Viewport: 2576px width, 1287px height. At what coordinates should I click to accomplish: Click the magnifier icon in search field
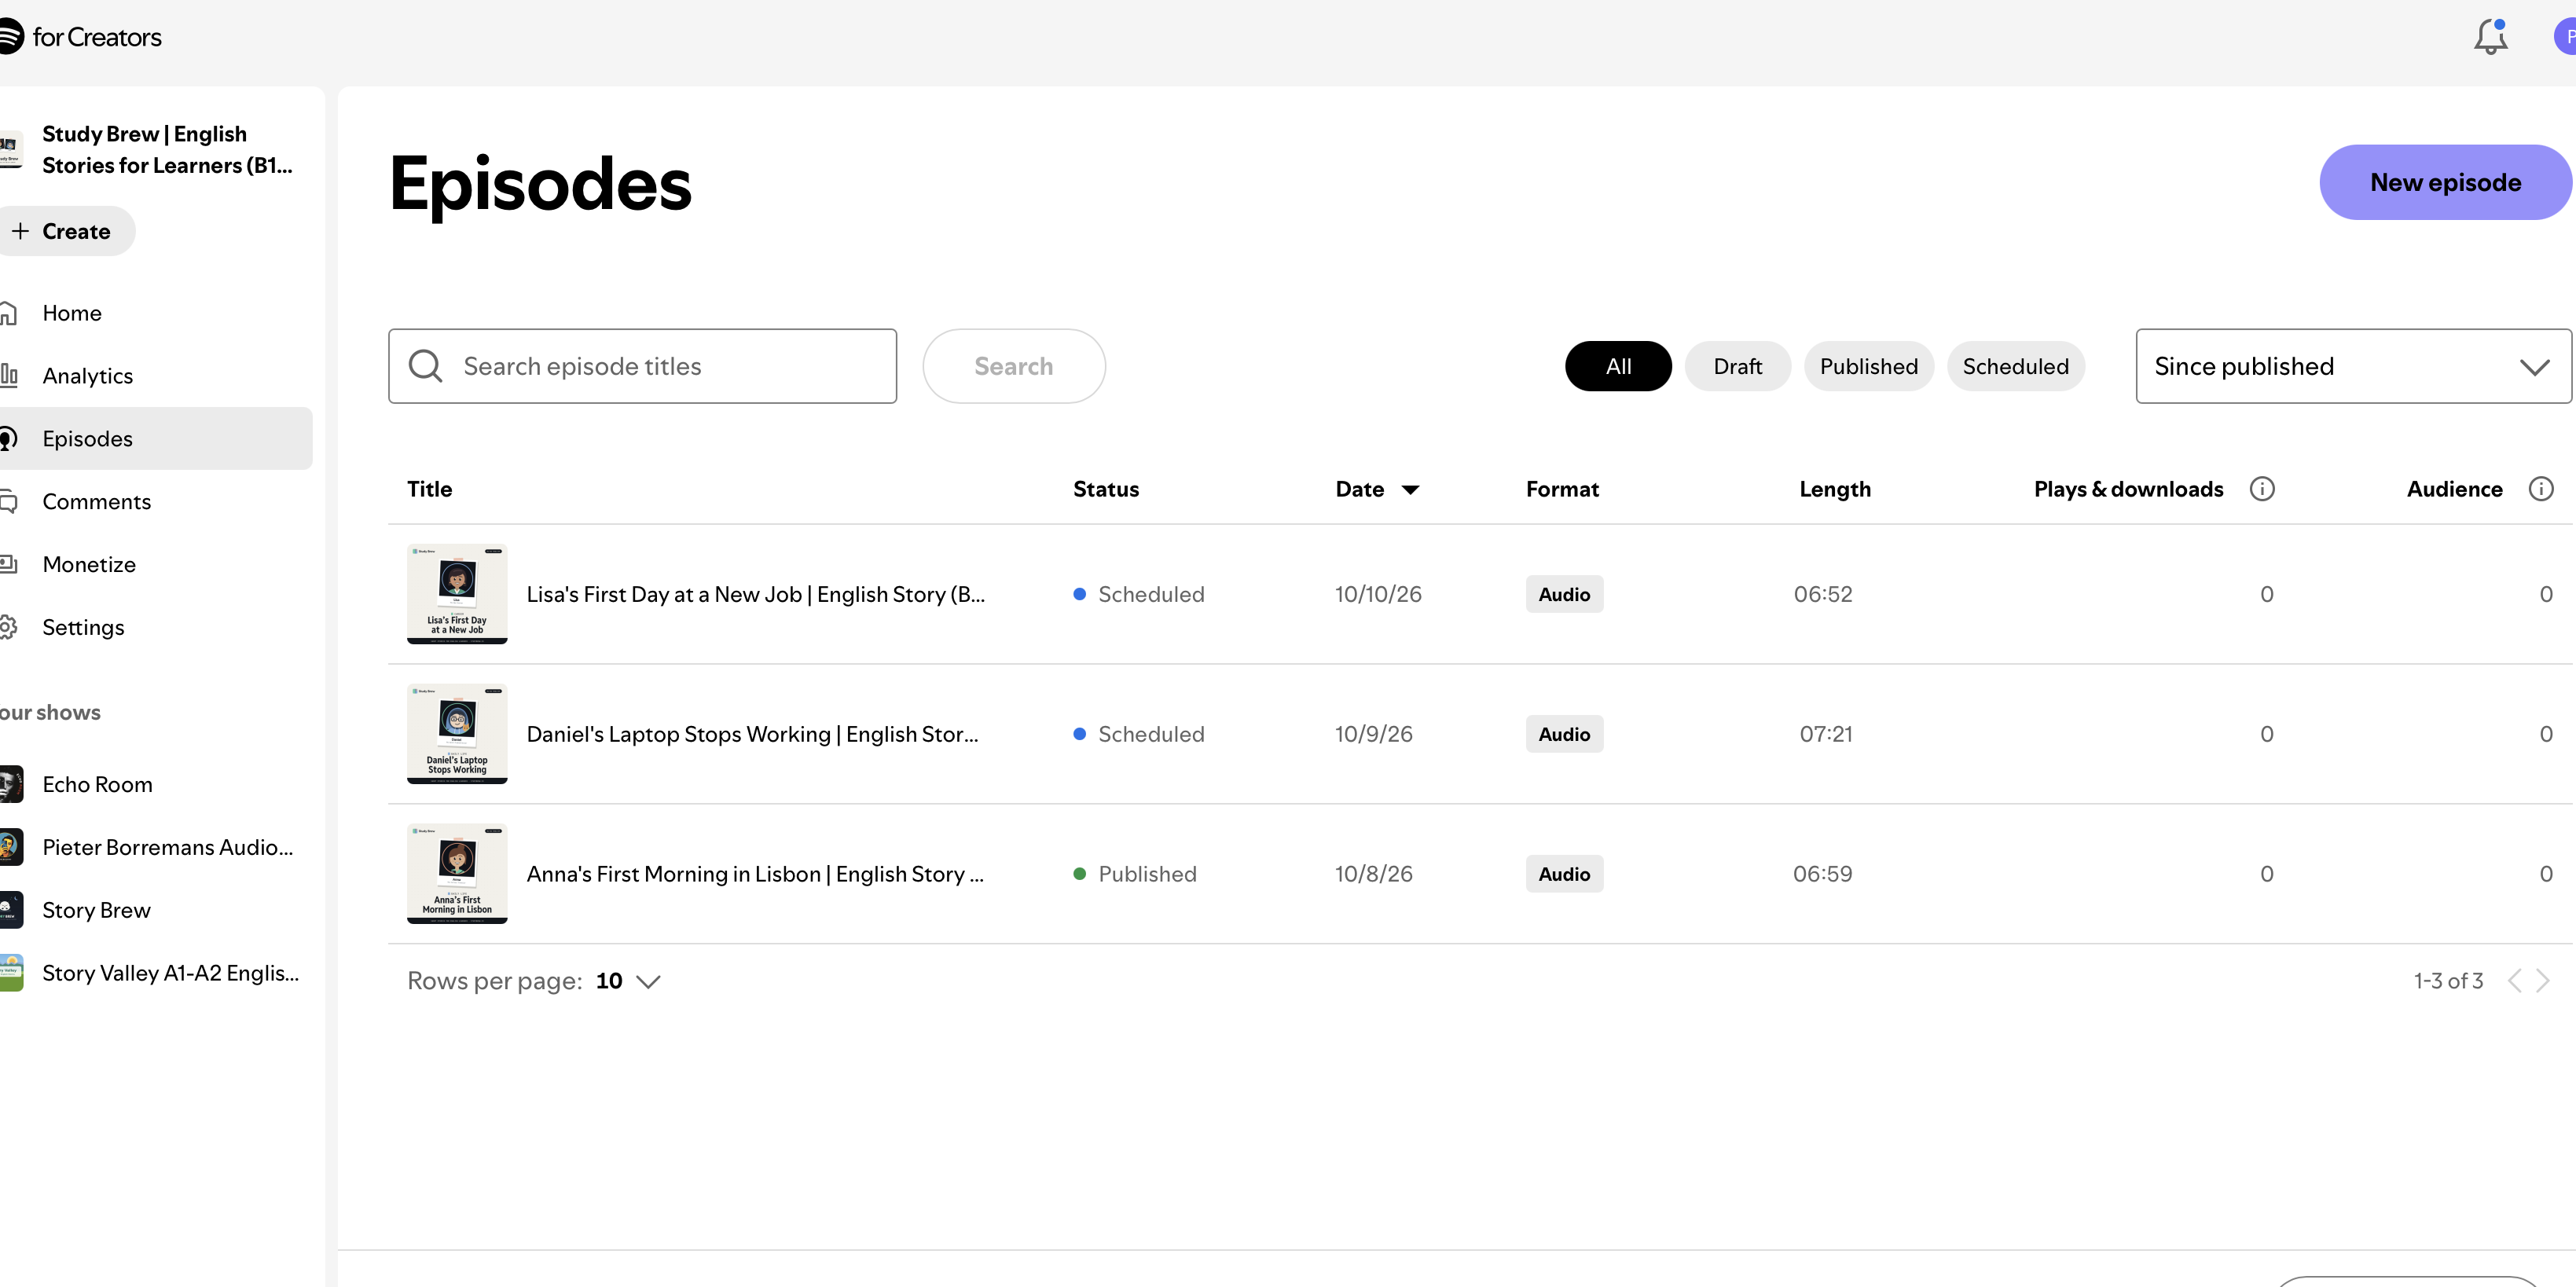426,366
